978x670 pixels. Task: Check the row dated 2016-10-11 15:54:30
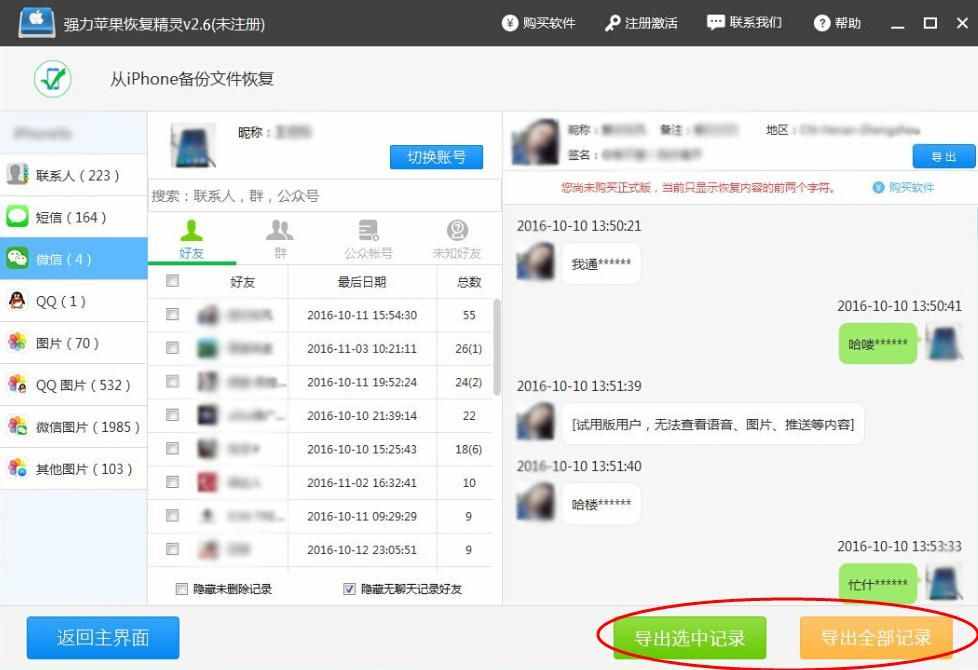[x=172, y=314]
